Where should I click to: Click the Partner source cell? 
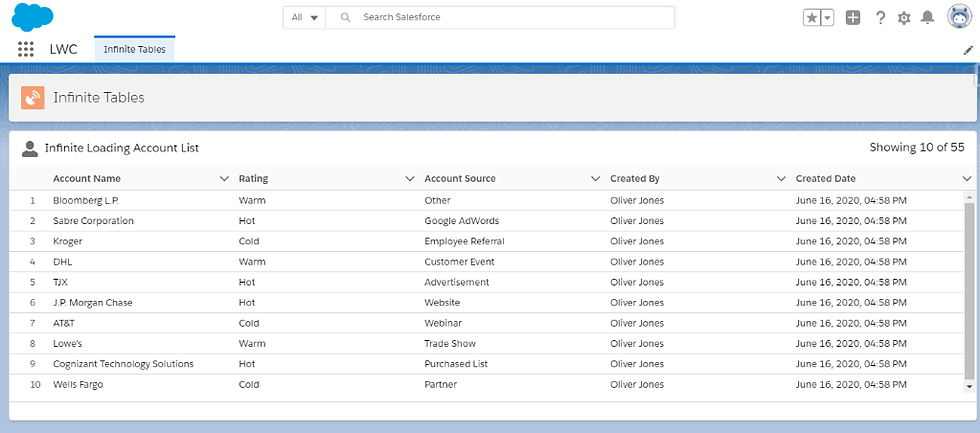(x=441, y=384)
